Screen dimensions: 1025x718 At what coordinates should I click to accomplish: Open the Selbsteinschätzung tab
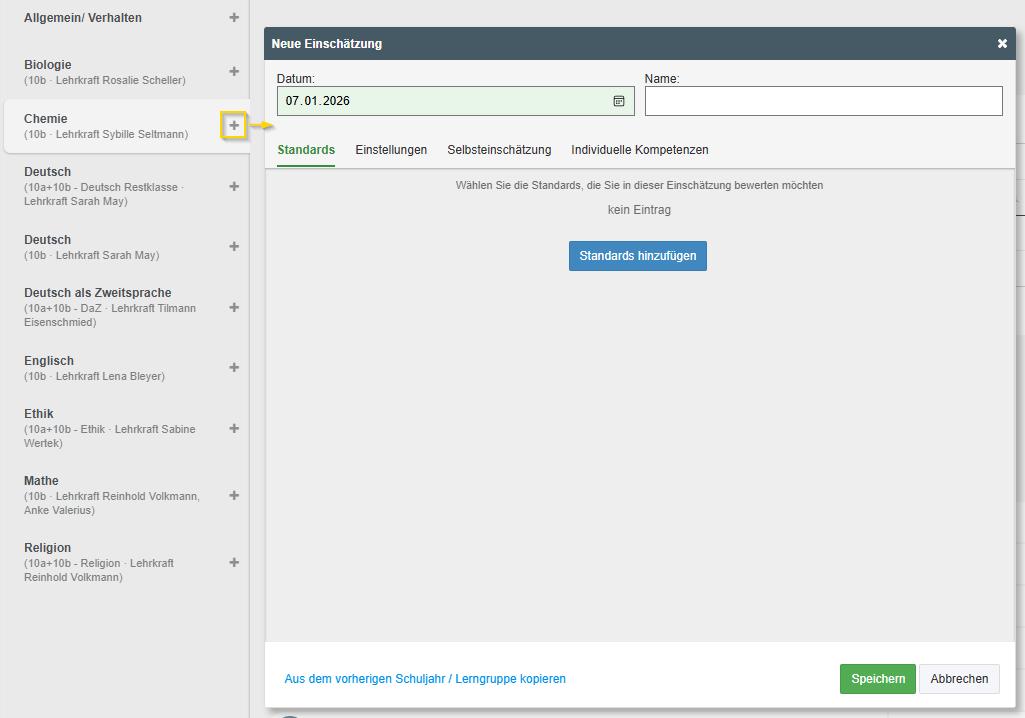[x=499, y=150]
